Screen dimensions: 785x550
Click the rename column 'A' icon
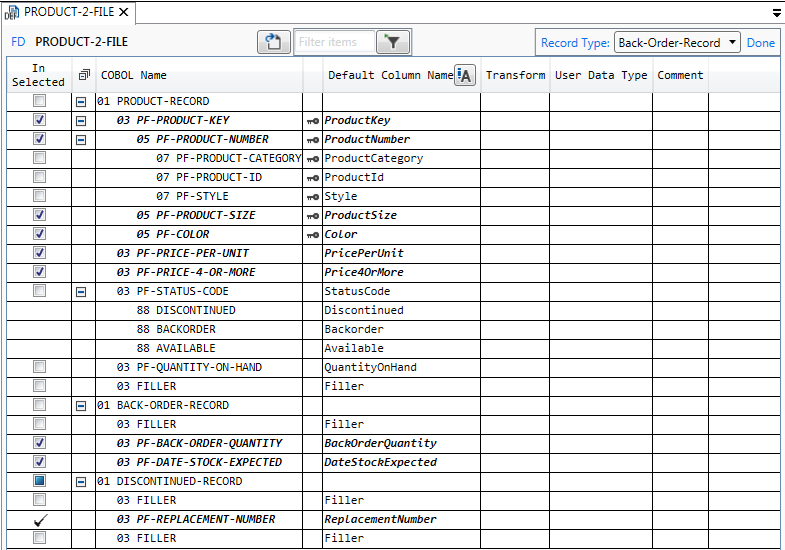[464, 76]
